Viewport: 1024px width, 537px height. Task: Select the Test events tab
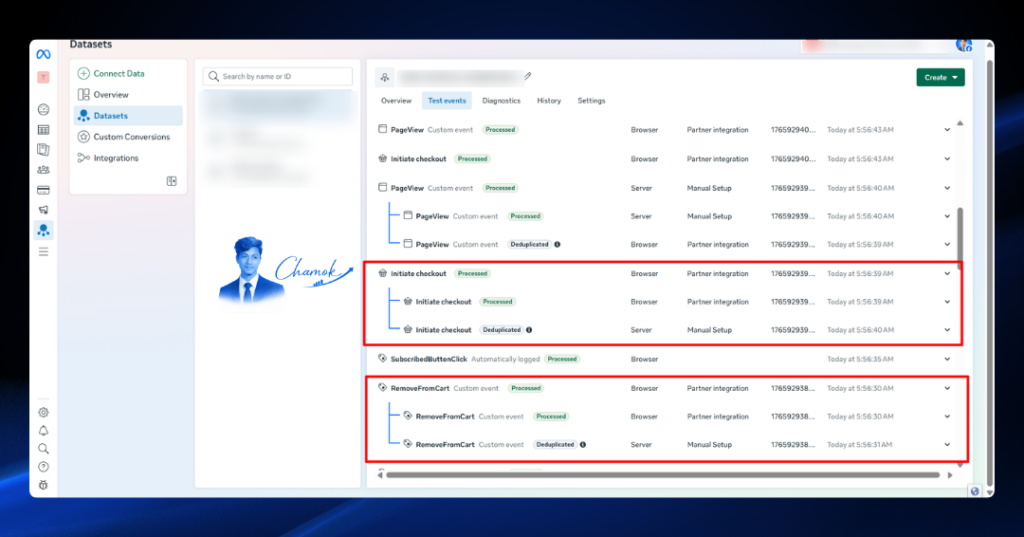[447, 101]
